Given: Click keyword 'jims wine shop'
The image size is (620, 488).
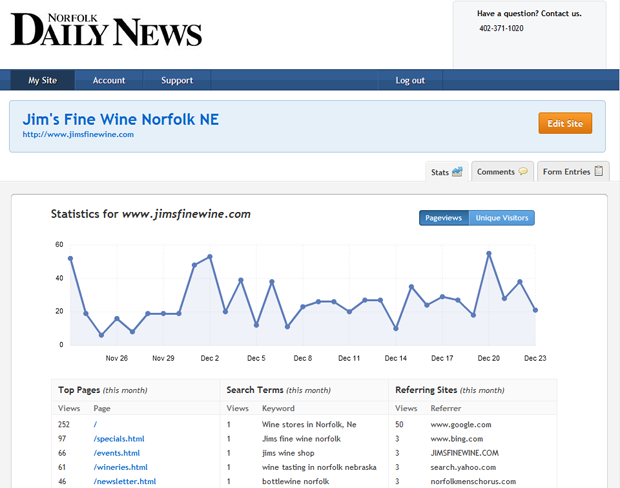Looking at the screenshot, I should pos(288,453).
